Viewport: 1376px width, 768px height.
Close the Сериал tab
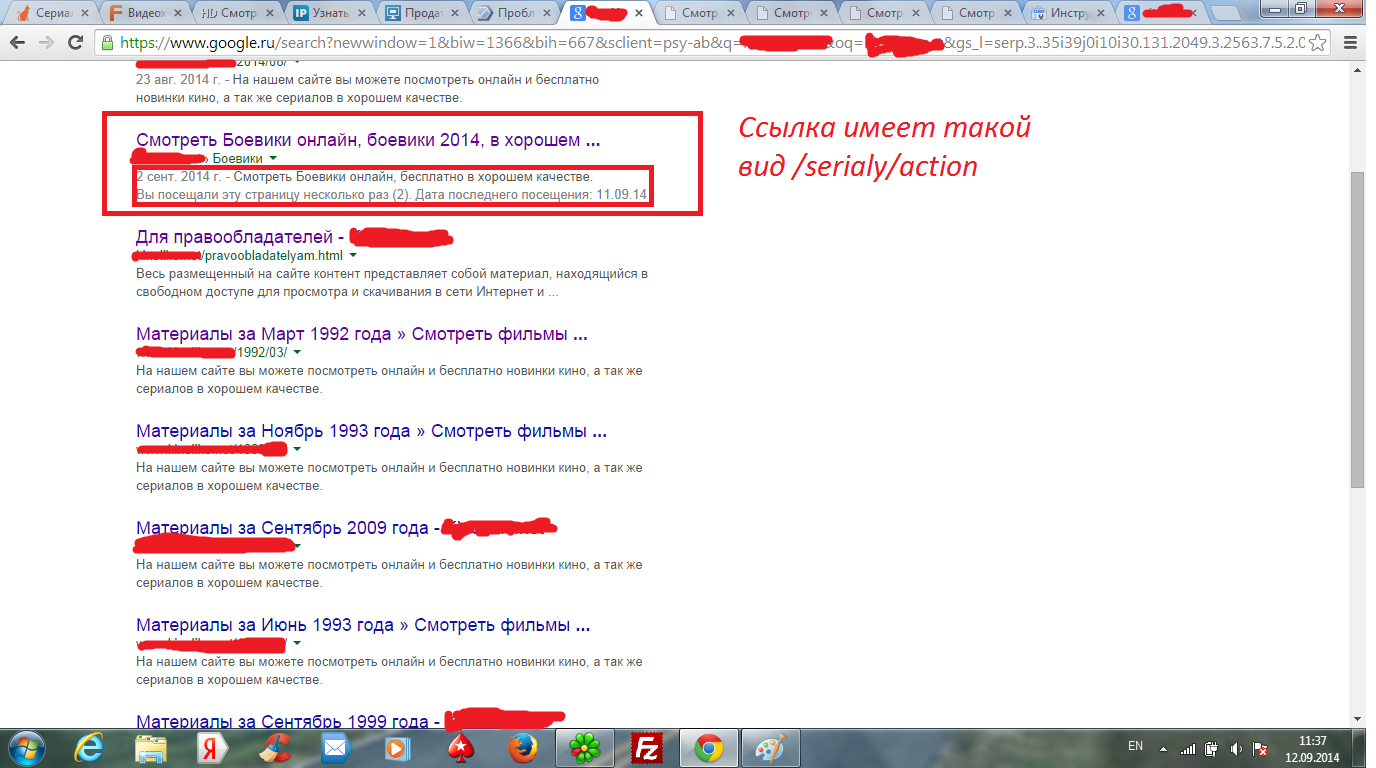pos(83,13)
